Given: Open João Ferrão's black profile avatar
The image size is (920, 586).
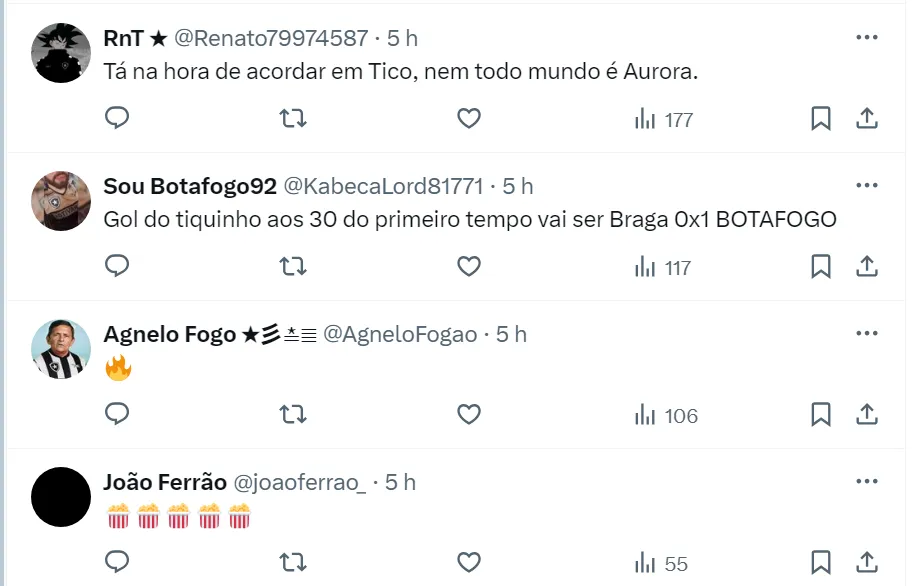Looking at the screenshot, I should point(61,497).
